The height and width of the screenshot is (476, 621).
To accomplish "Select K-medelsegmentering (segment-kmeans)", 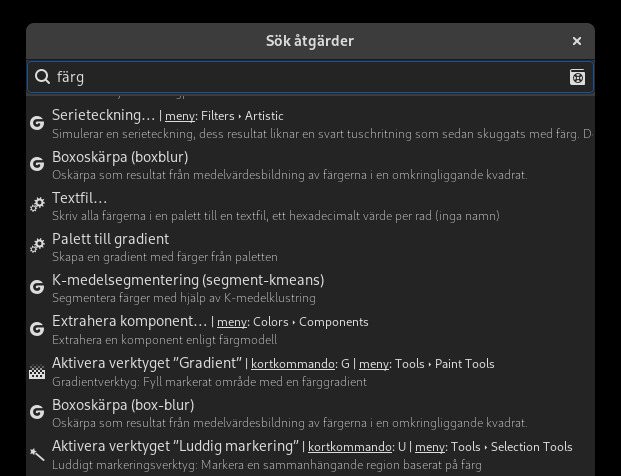I will pos(310,288).
